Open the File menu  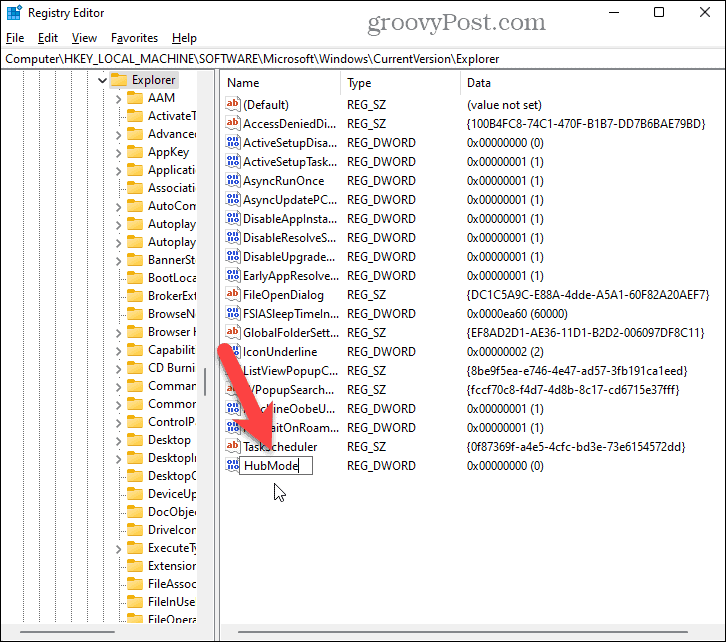click(15, 38)
